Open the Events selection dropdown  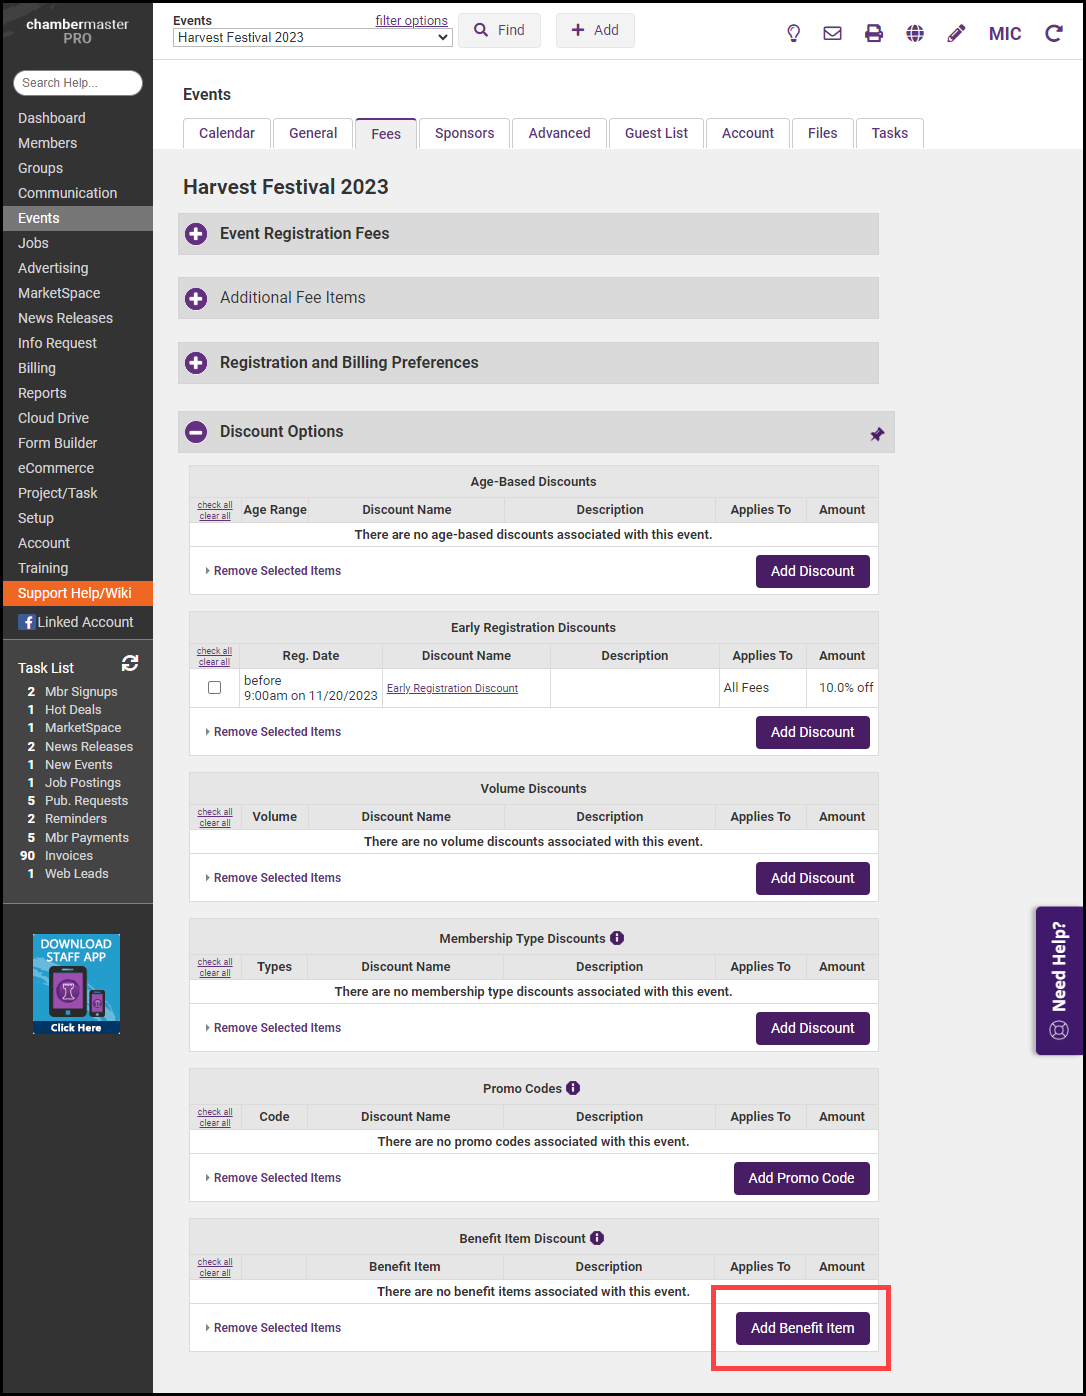click(x=313, y=37)
